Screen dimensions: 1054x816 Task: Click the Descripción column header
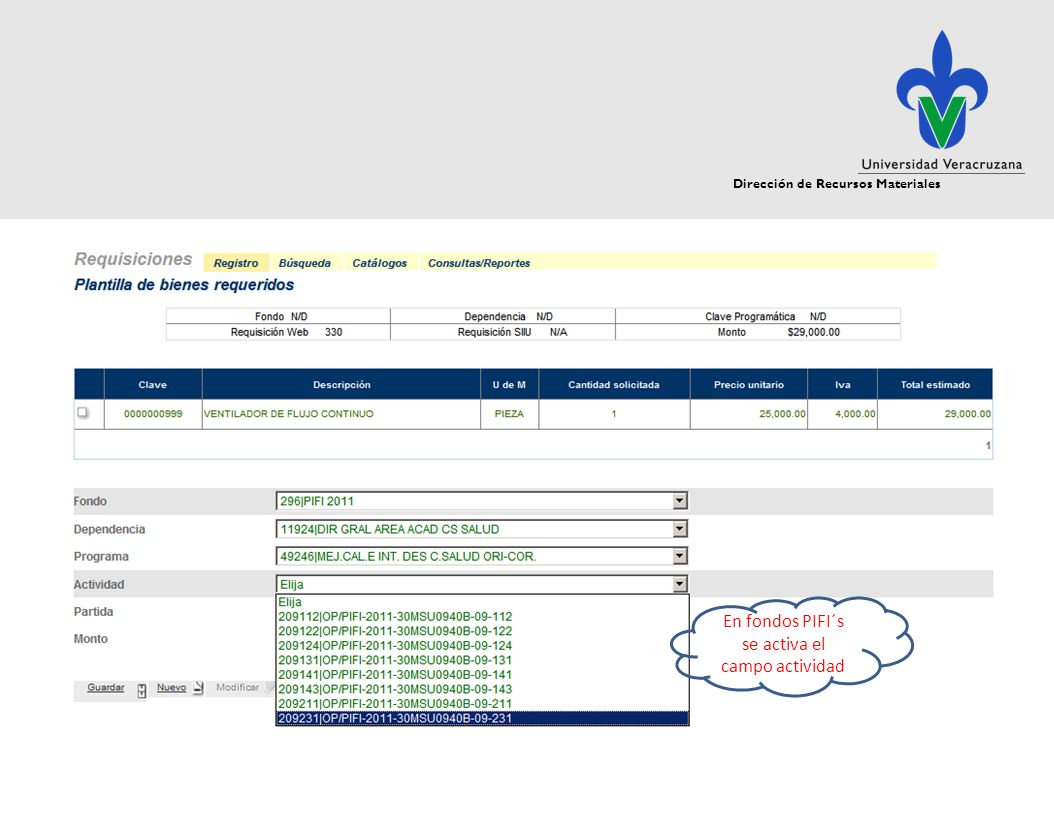[341, 384]
